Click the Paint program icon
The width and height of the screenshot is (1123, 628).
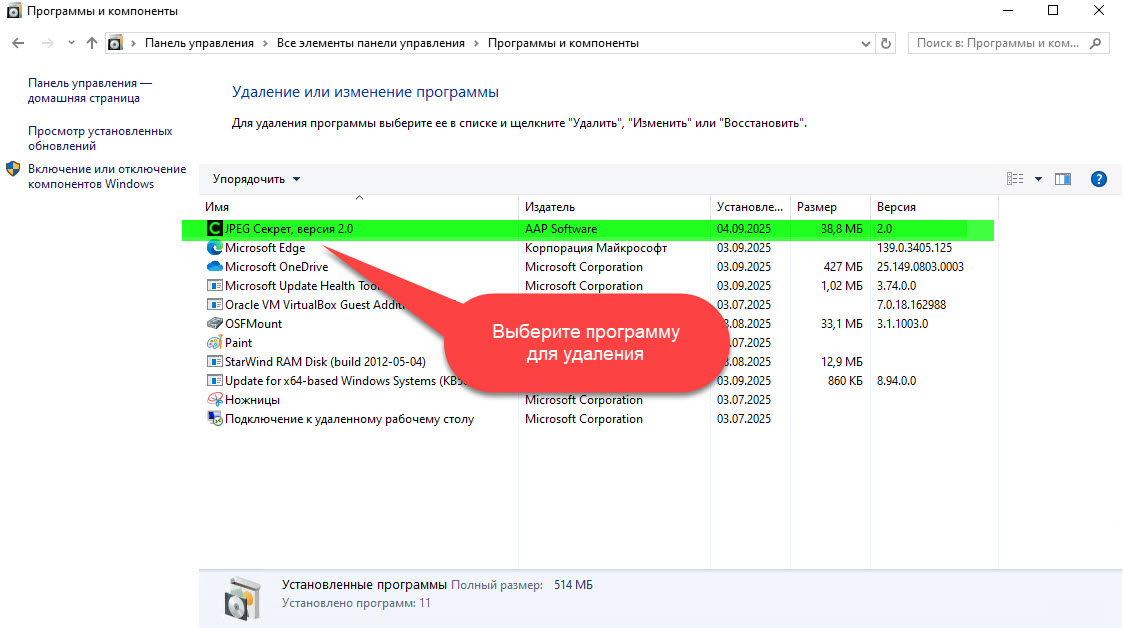point(214,343)
